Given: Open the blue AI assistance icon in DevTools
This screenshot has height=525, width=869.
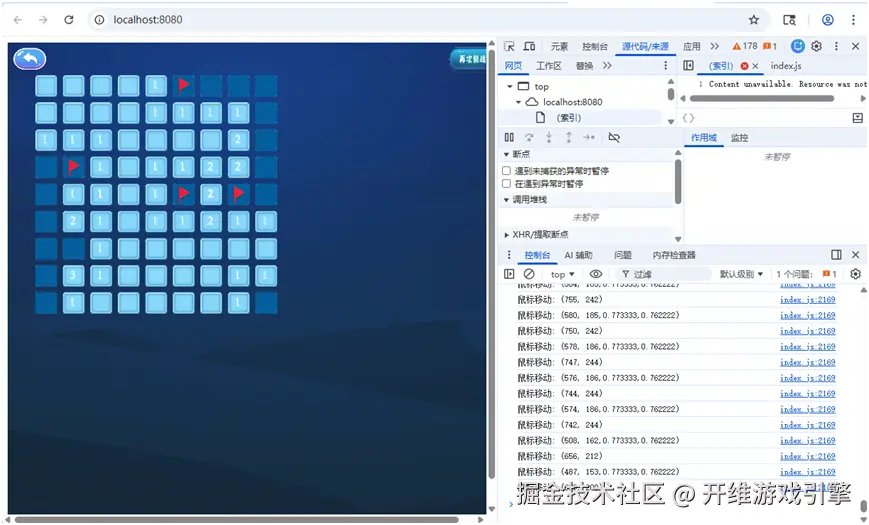Looking at the screenshot, I should point(798,46).
